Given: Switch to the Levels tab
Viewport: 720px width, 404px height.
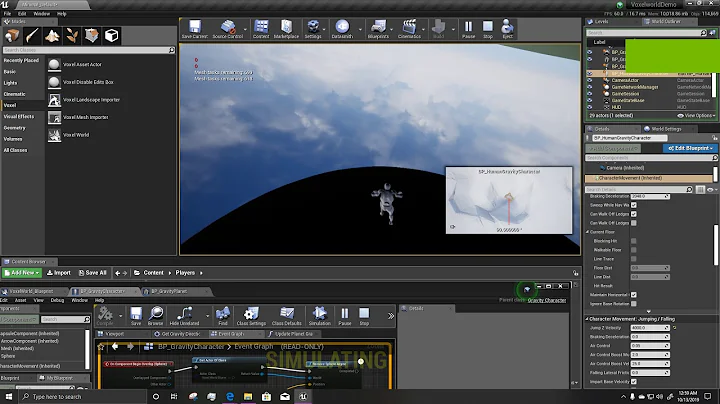Looking at the screenshot, I should pos(601,22).
